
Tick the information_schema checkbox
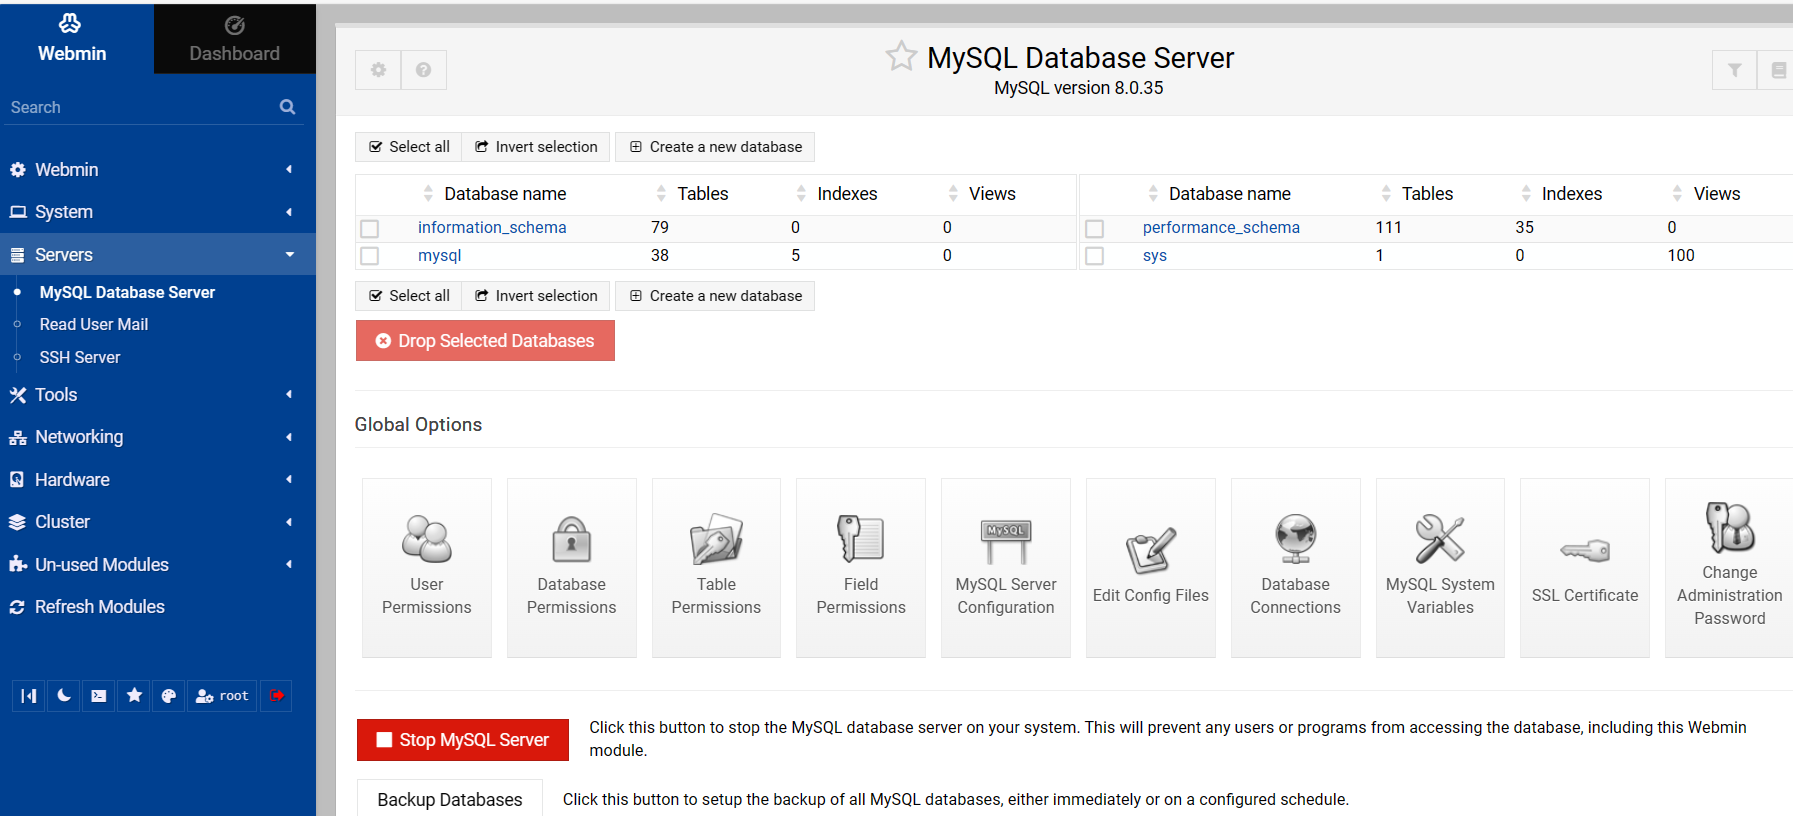click(x=370, y=229)
